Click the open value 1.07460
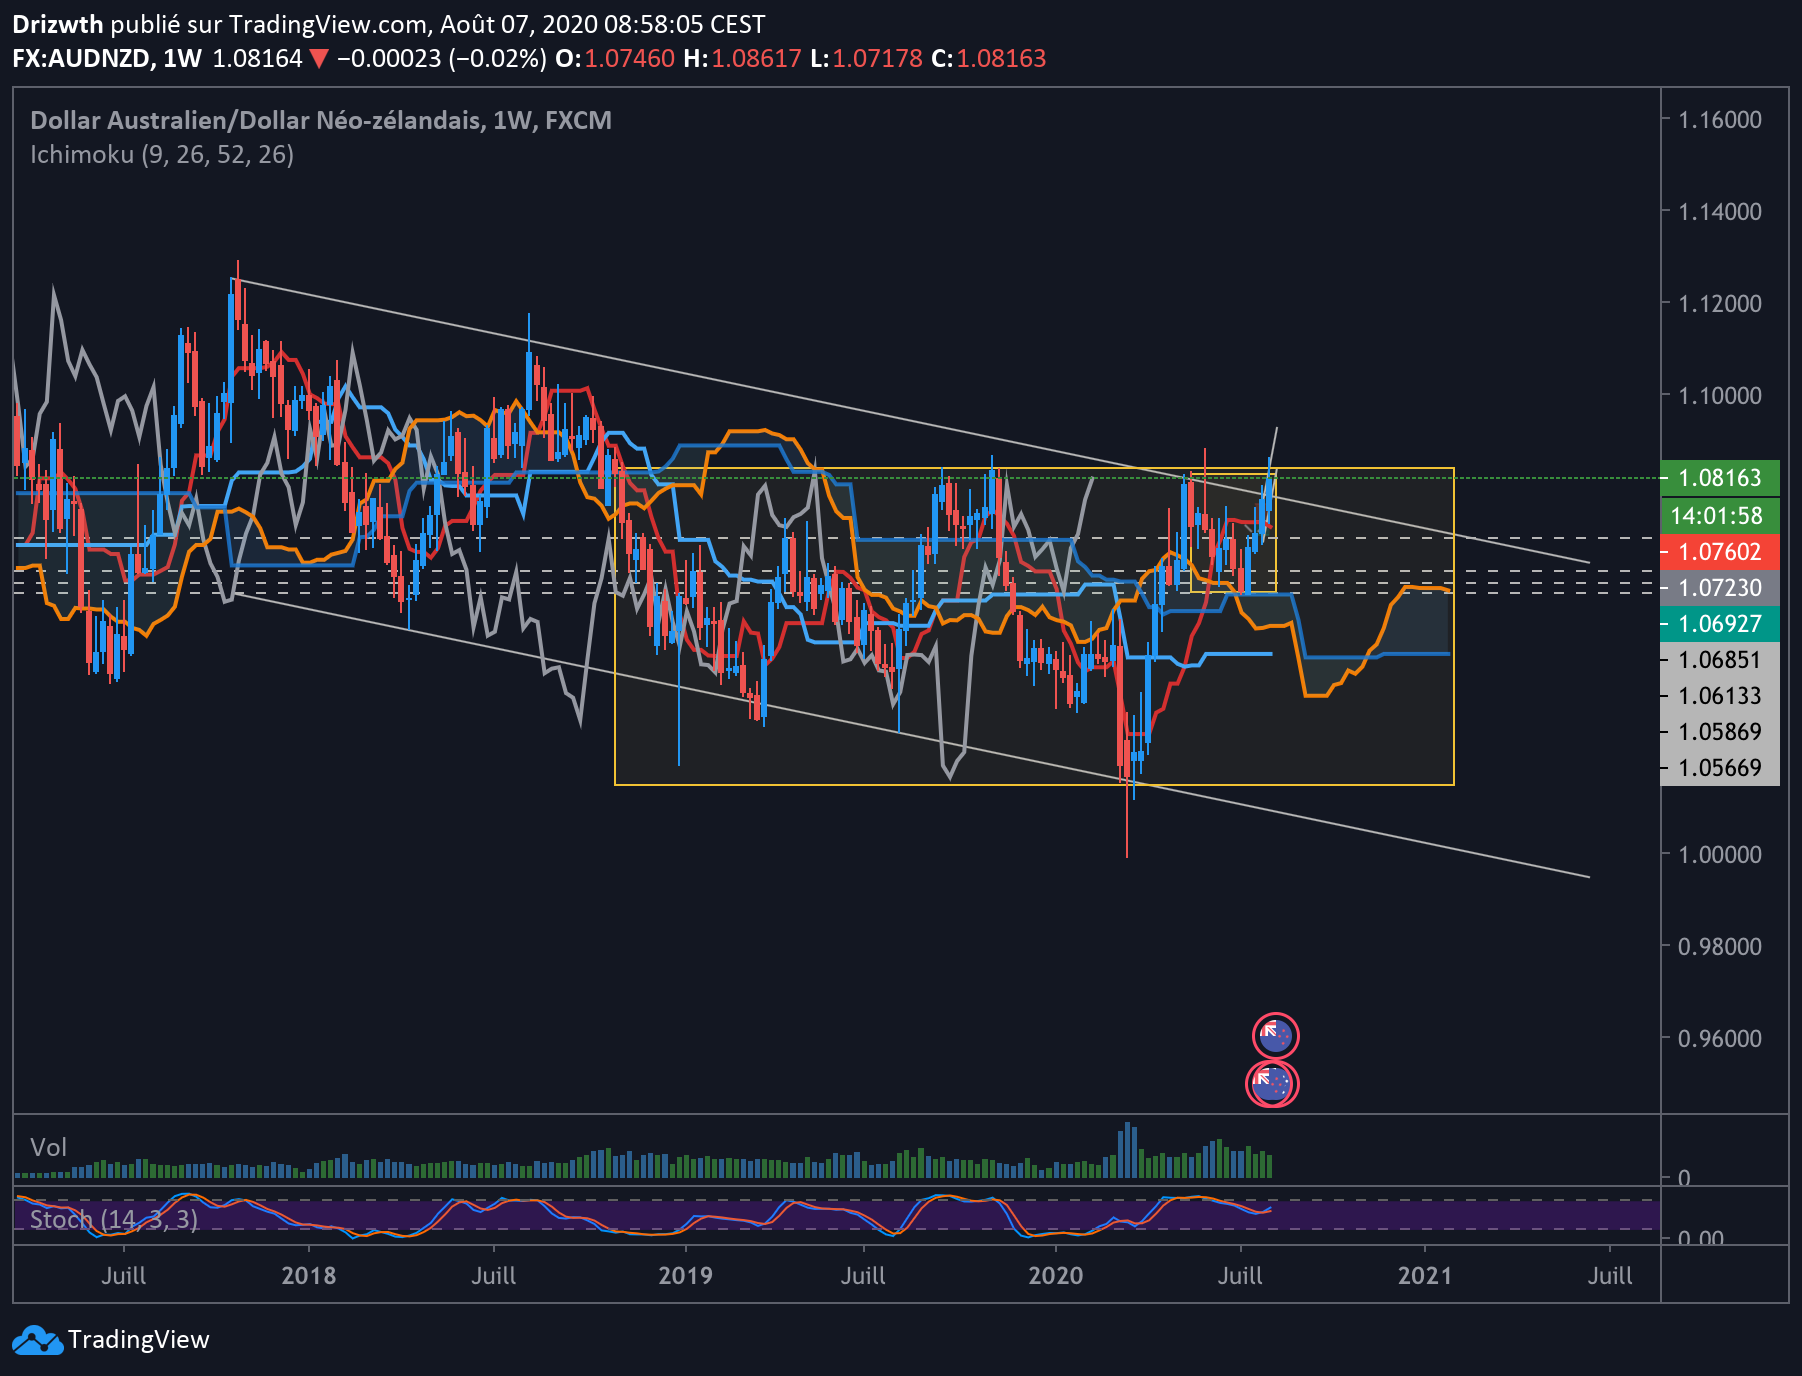 coord(629,59)
